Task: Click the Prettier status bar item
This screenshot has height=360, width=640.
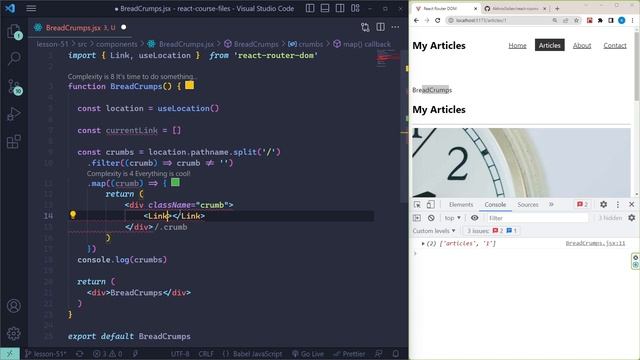Action: tap(349, 354)
